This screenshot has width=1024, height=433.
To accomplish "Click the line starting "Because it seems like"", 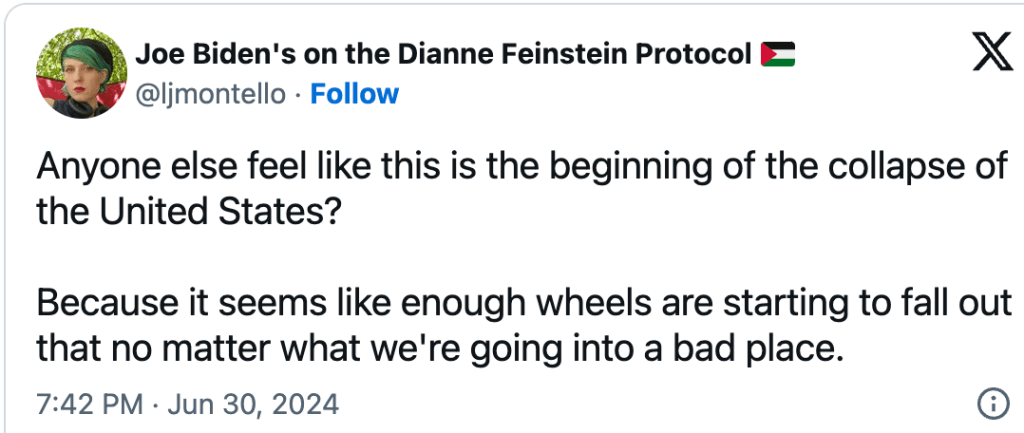I will pyautogui.click(x=520, y=302).
